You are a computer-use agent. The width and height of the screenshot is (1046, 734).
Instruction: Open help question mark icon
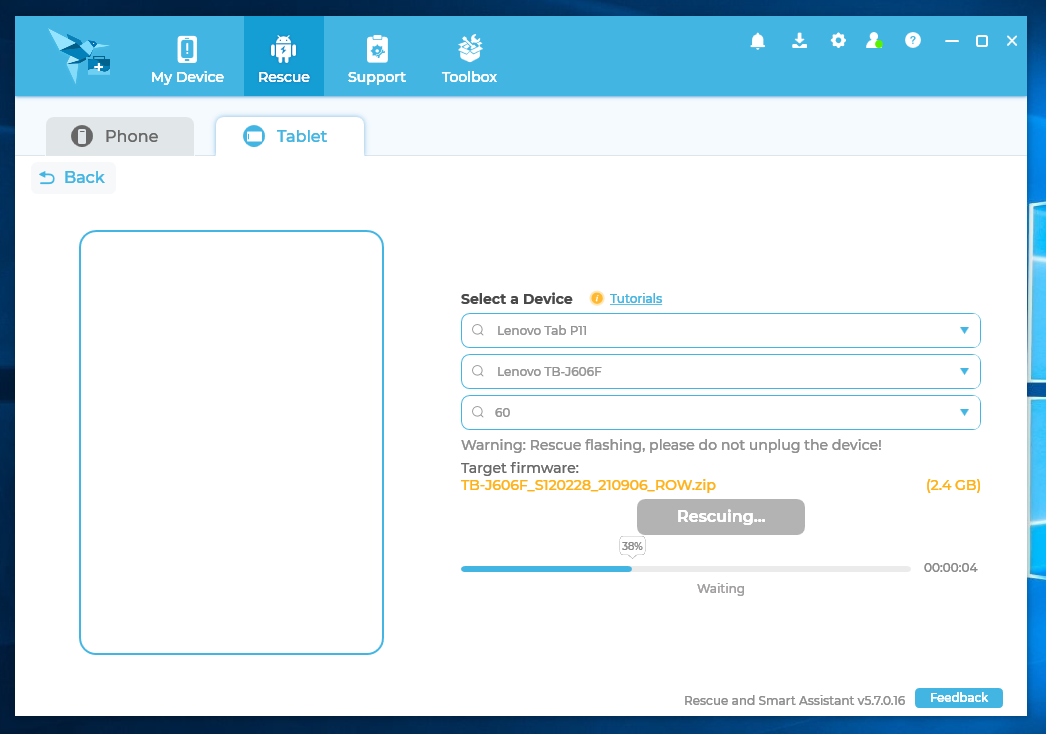[x=913, y=41]
